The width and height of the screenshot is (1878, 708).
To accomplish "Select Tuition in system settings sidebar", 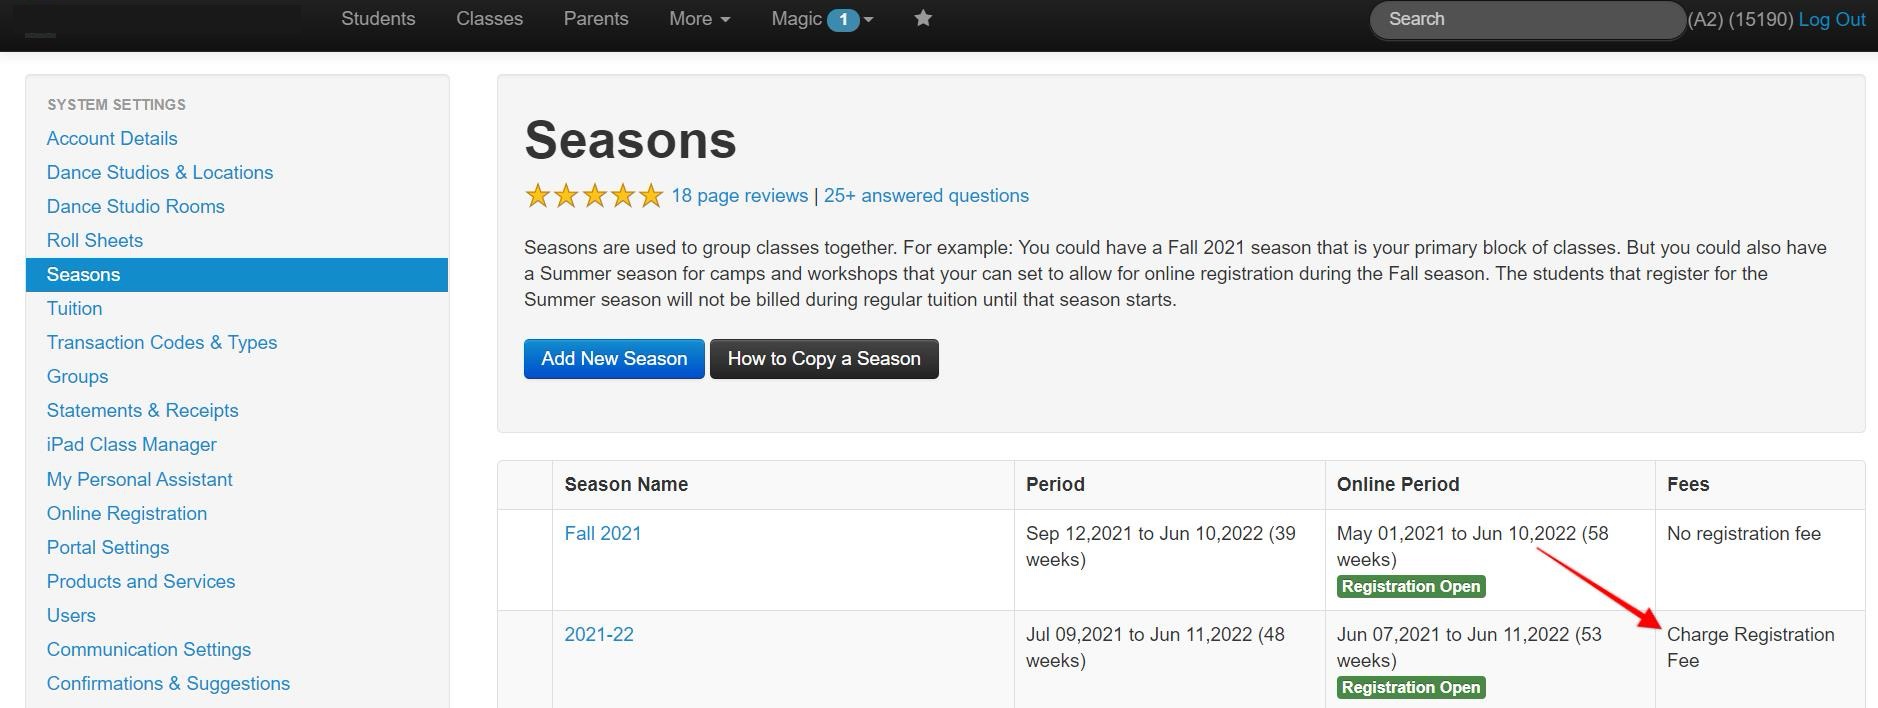I will [75, 309].
